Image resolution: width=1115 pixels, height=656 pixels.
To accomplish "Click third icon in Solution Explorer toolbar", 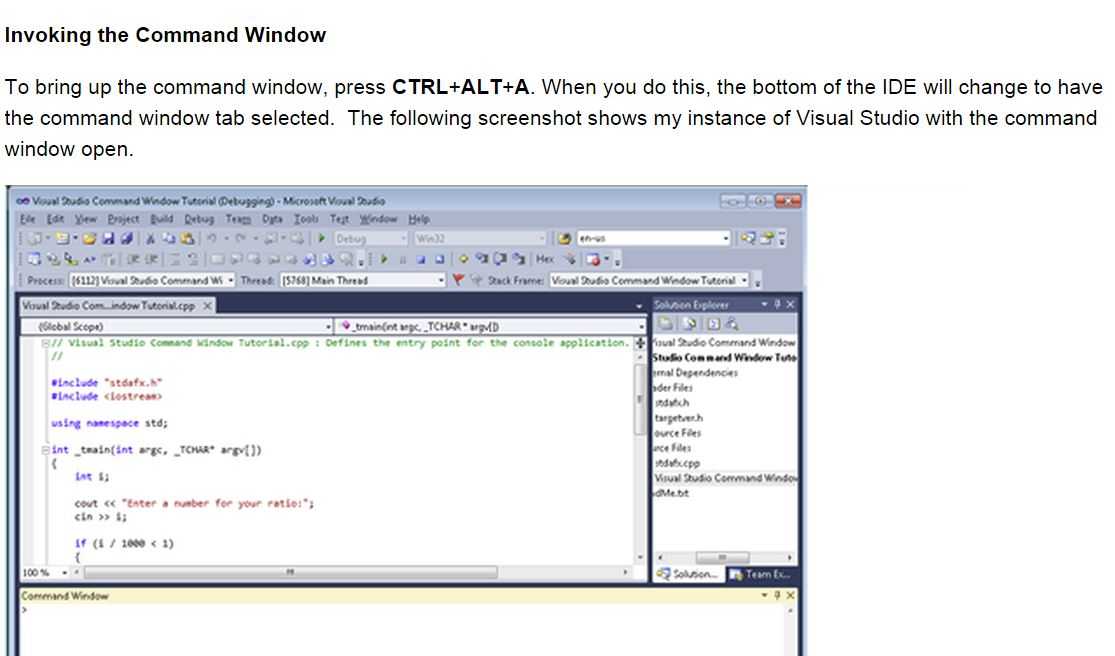I will (713, 324).
